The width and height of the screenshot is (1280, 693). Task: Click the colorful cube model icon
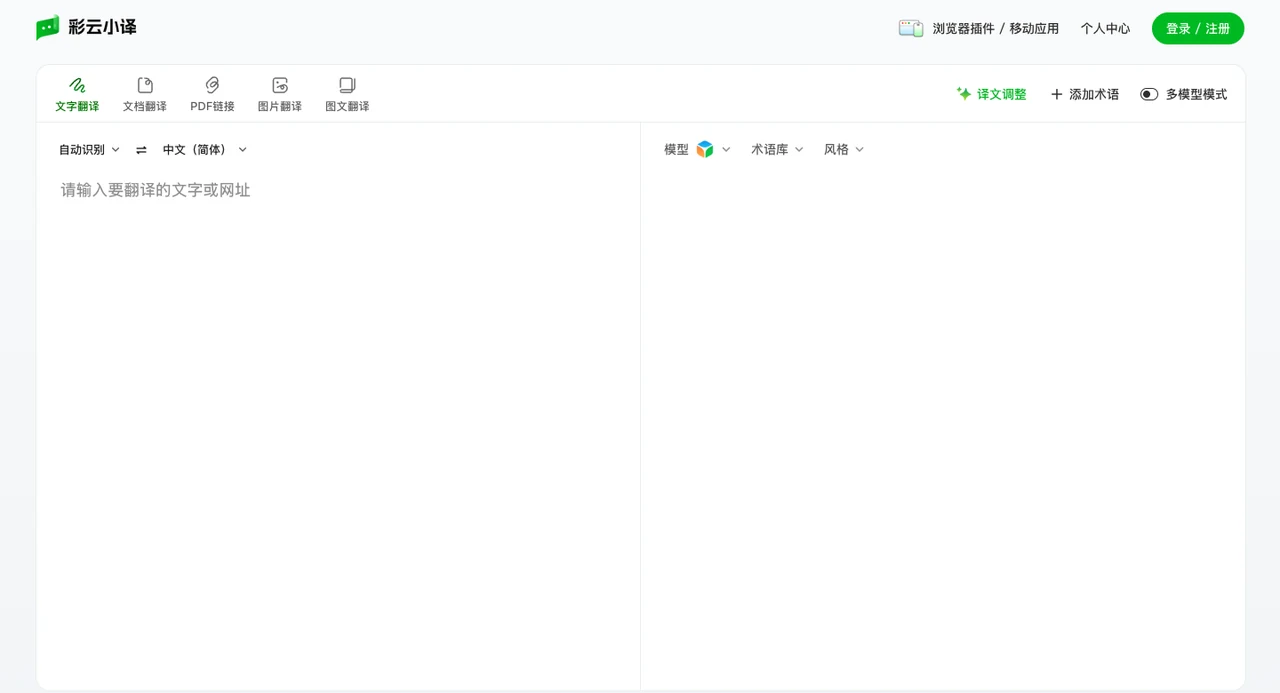pos(705,149)
